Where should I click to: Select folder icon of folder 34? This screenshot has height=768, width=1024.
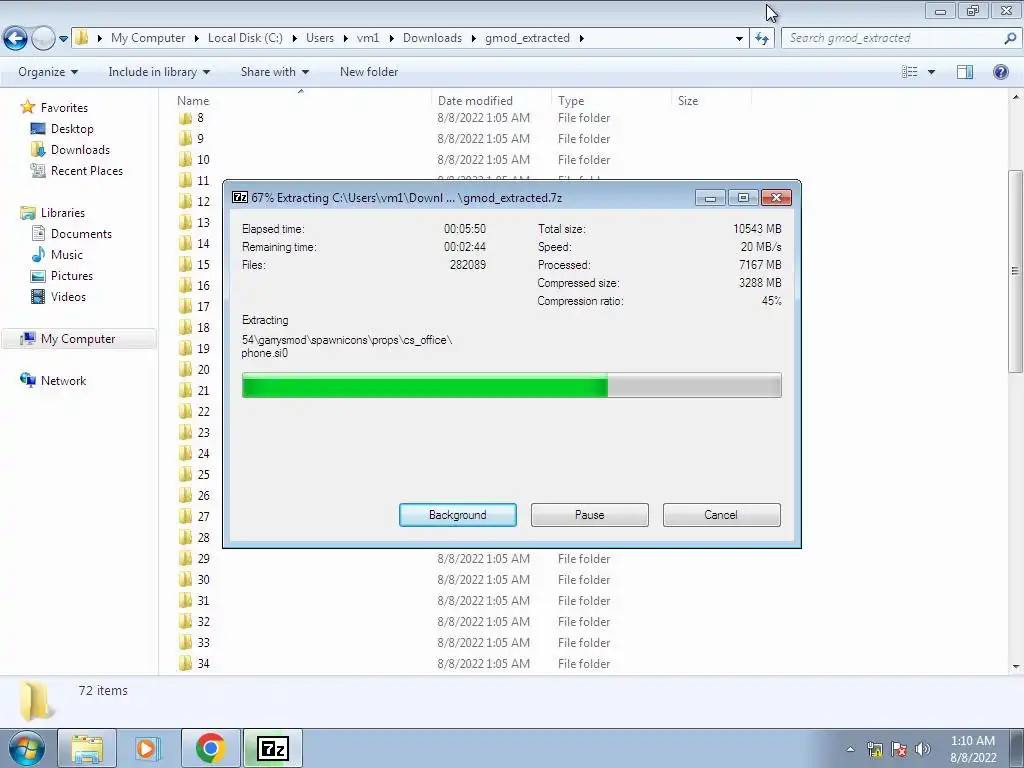point(185,664)
